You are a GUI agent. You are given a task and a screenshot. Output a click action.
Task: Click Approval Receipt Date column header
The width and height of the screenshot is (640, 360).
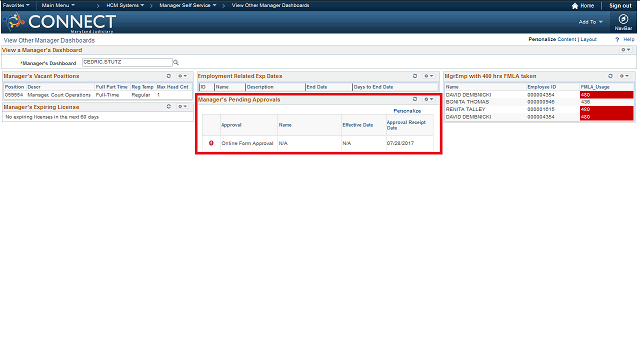[406, 125]
